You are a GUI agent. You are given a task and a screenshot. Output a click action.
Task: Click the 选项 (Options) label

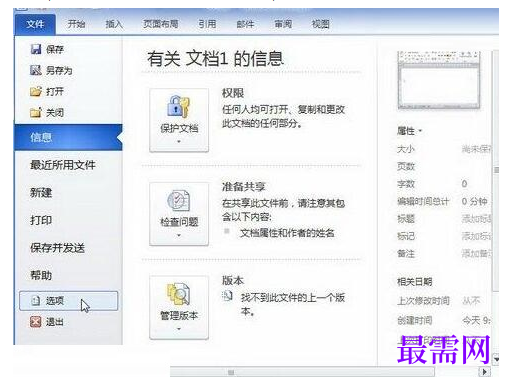pos(55,301)
